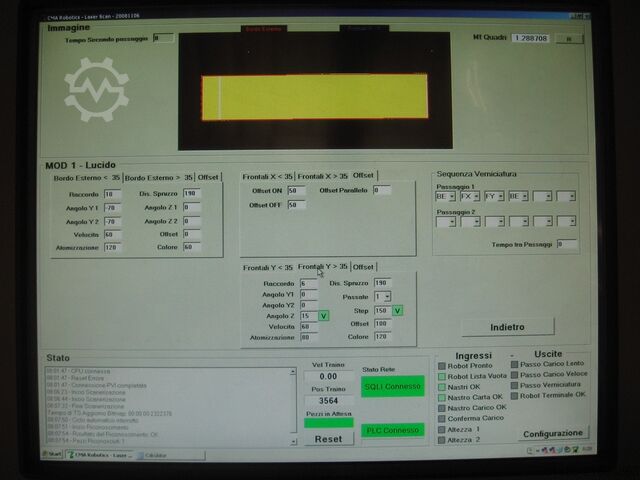Image resolution: width=640 pixels, height=480 pixels.
Task: Click the green Pezzi in Attesa indicator
Action: click(328, 423)
